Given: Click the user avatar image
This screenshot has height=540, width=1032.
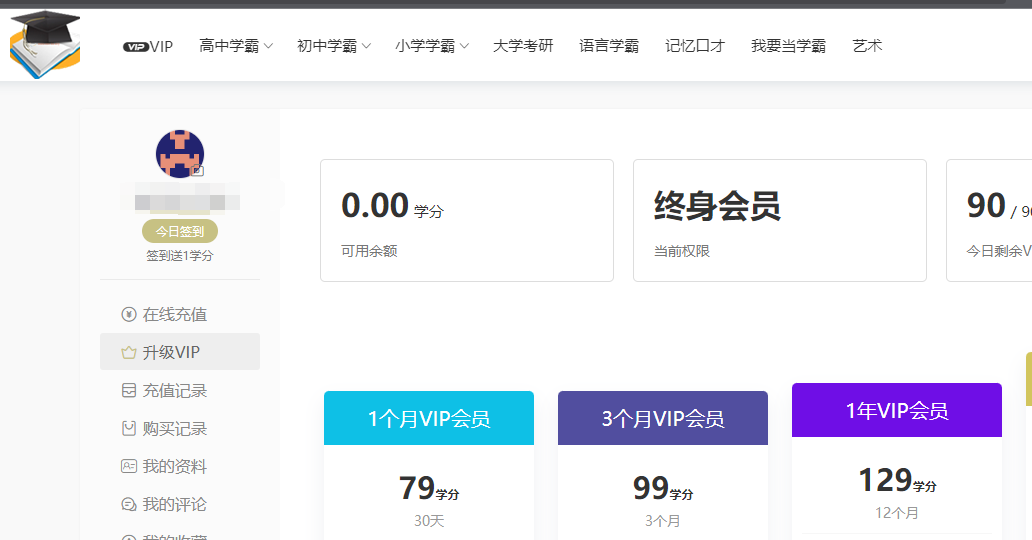Looking at the screenshot, I should pos(180,154).
